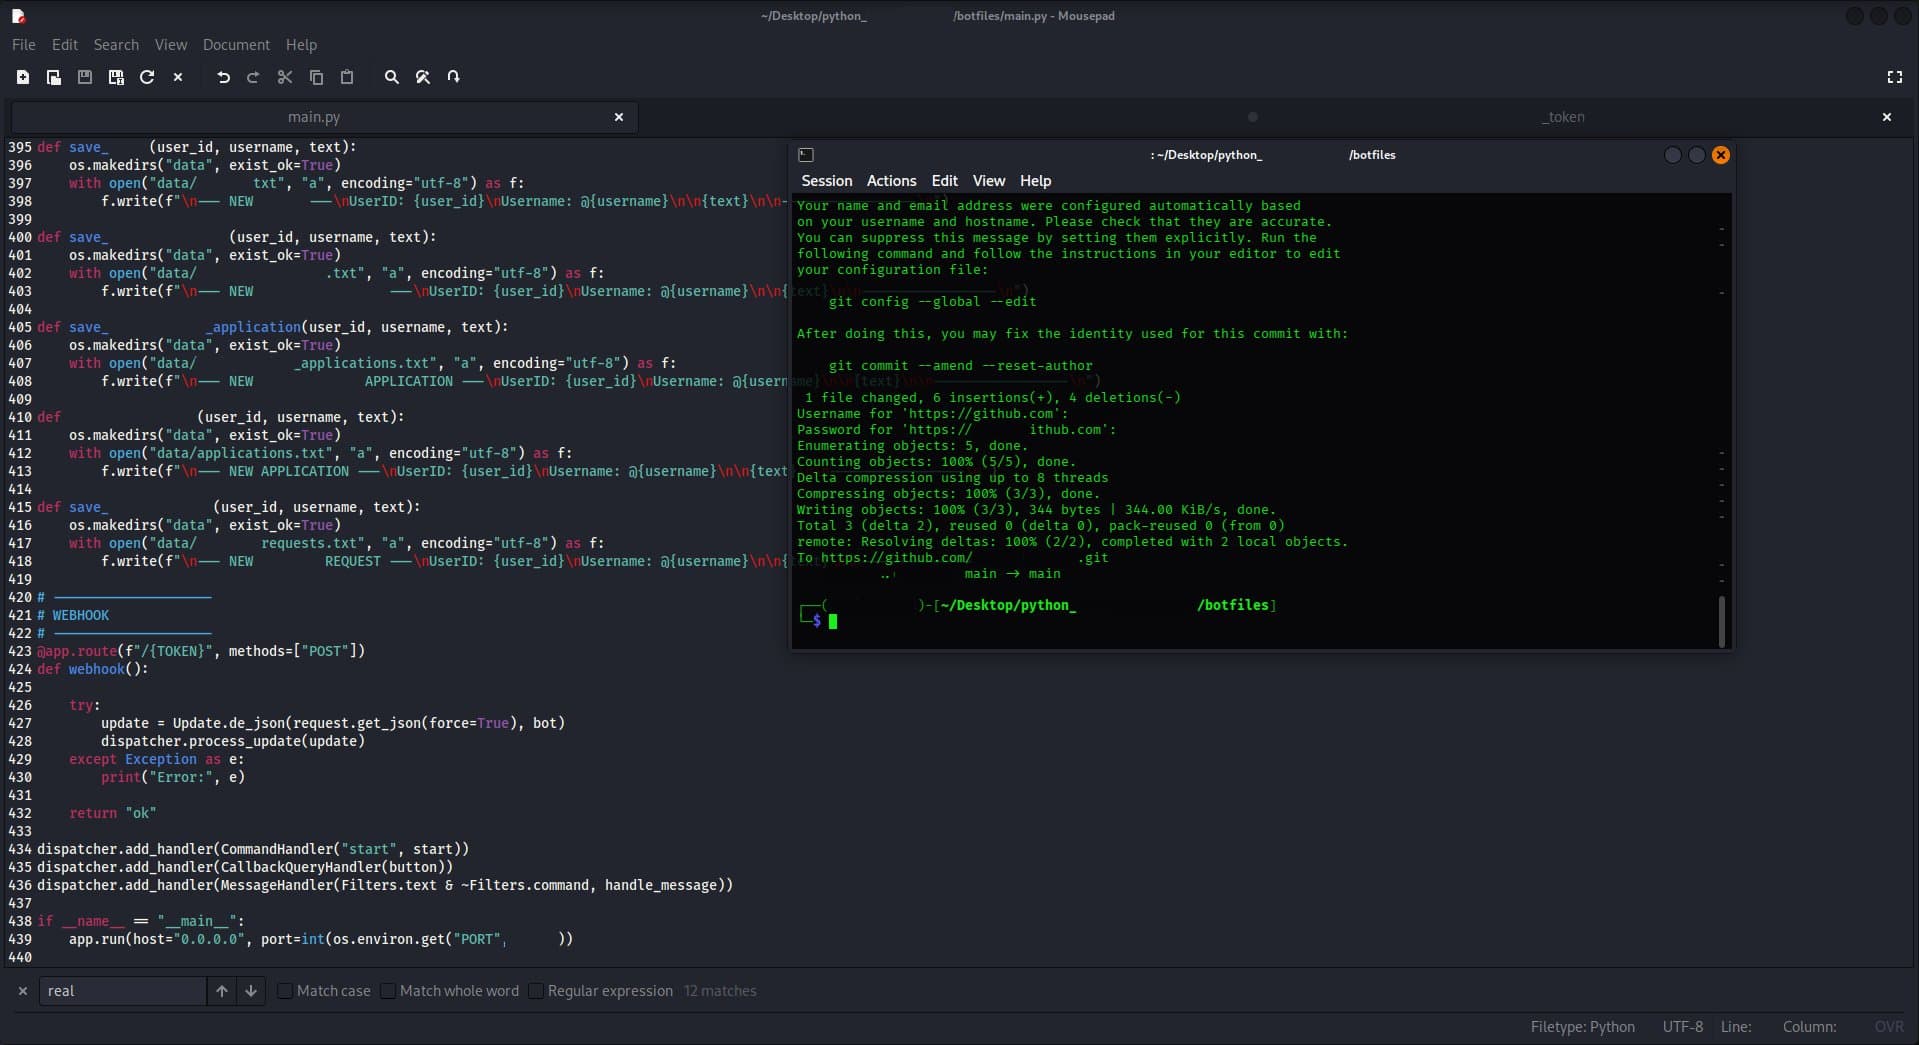
Task: Open the Document menu
Action: point(236,45)
